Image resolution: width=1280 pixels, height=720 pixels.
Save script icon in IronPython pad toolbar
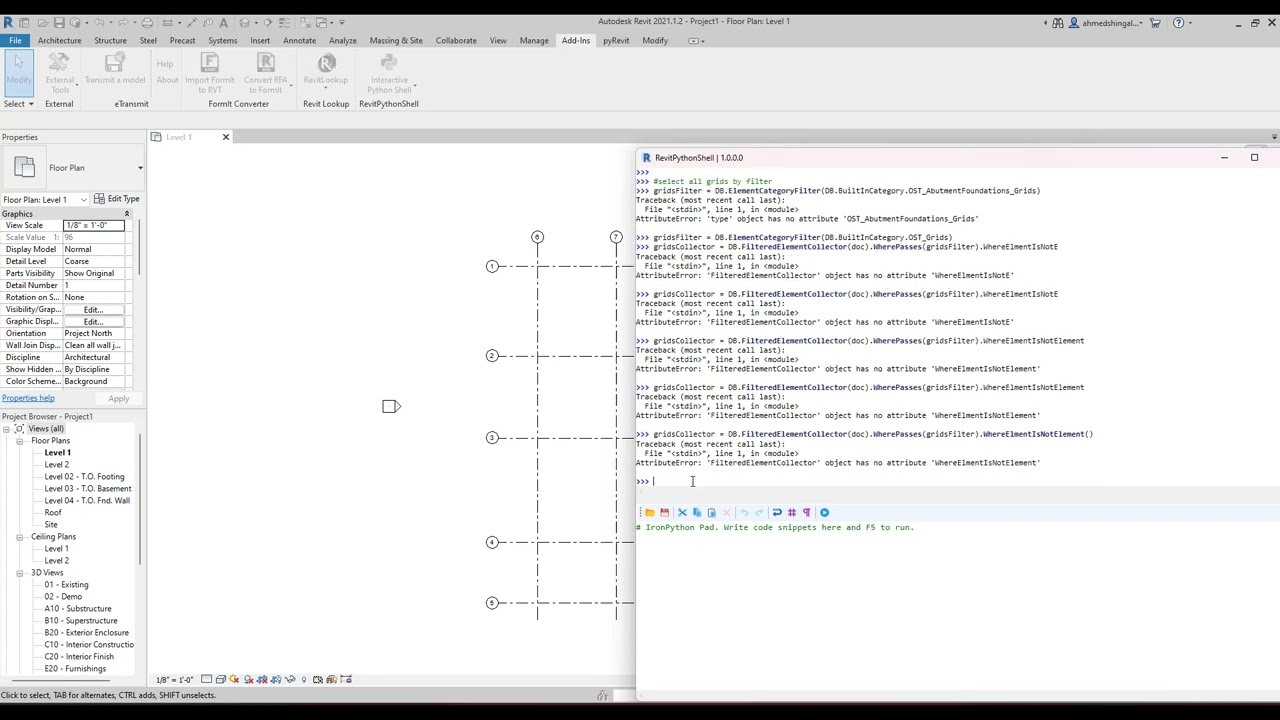click(664, 512)
